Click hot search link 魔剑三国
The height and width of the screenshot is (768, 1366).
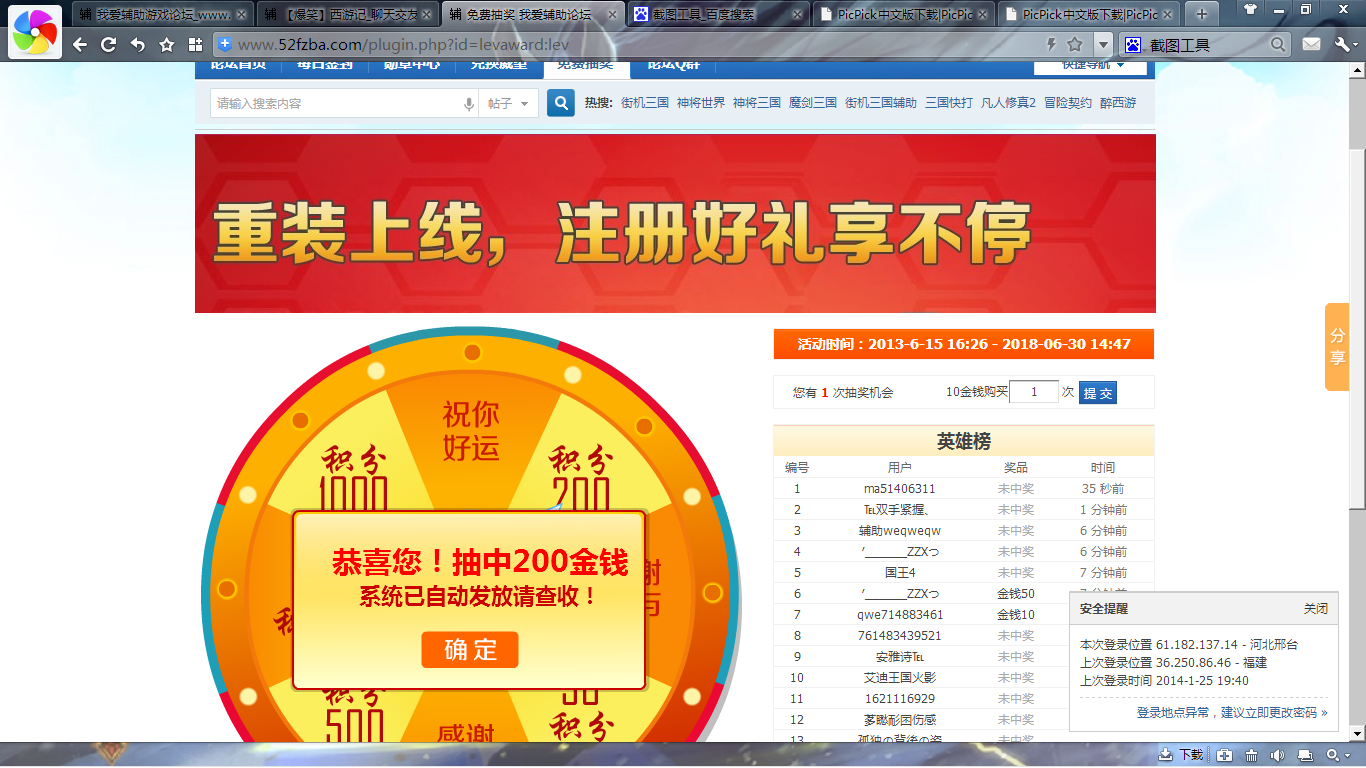(813, 103)
